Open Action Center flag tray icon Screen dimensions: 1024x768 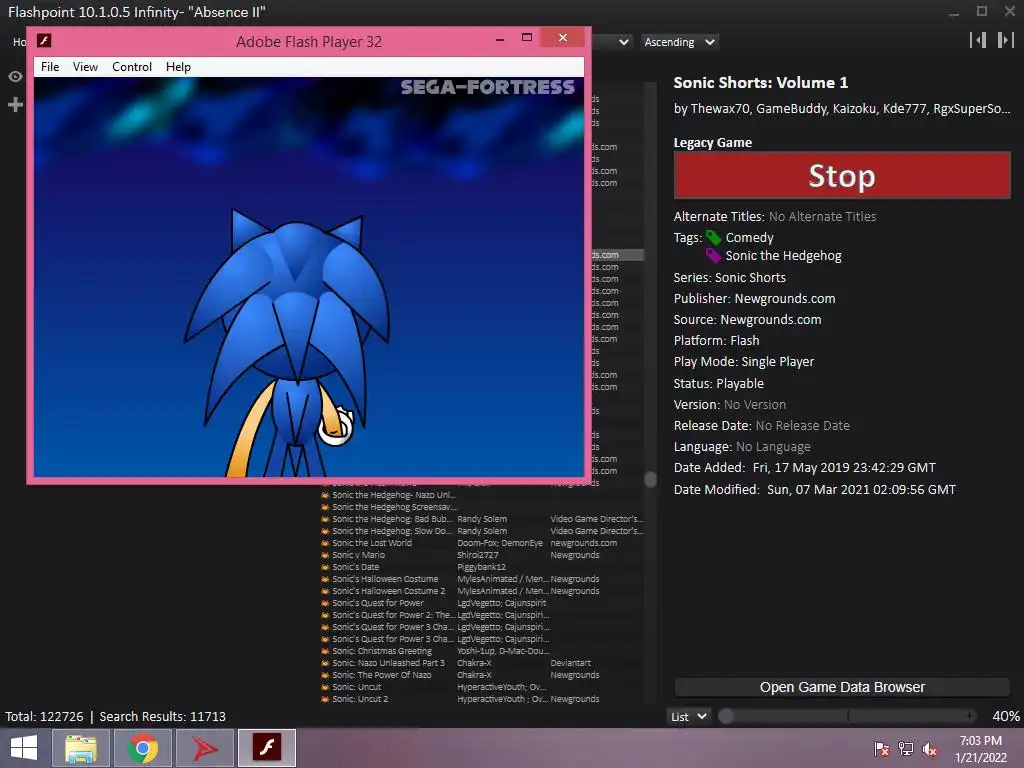click(x=882, y=748)
